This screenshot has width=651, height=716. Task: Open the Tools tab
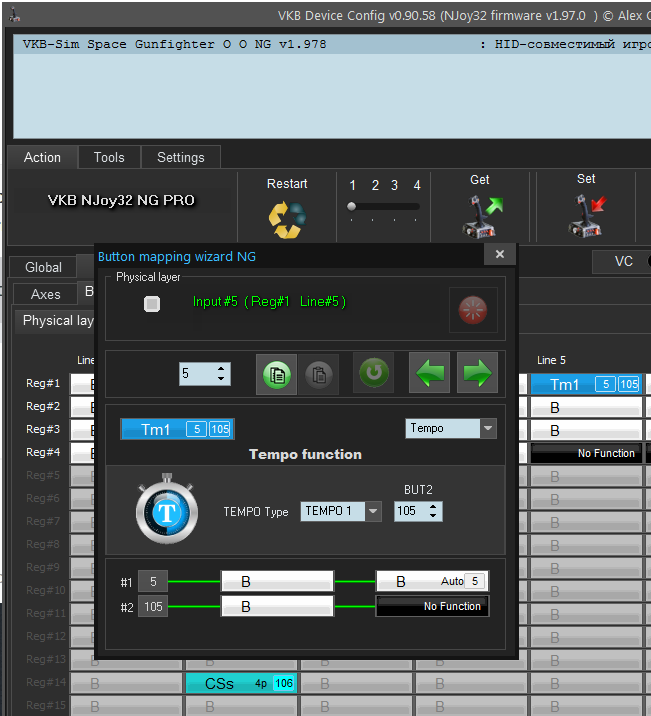tap(109, 158)
